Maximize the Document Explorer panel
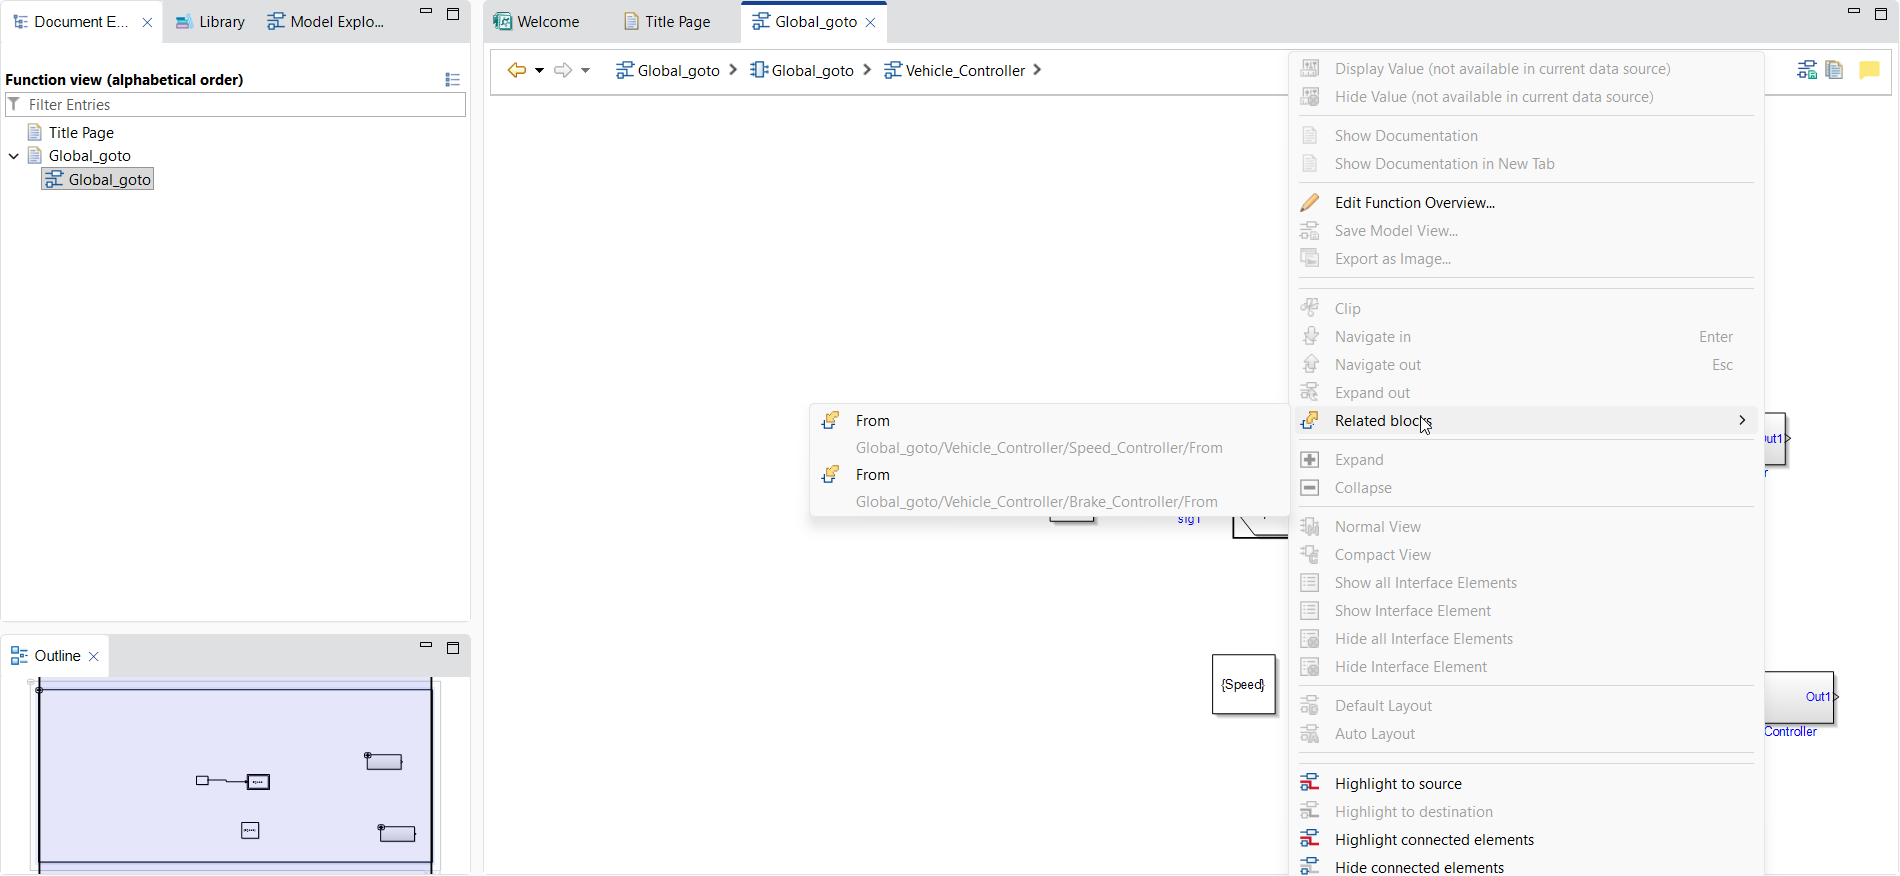1900x876 pixels. tap(453, 14)
